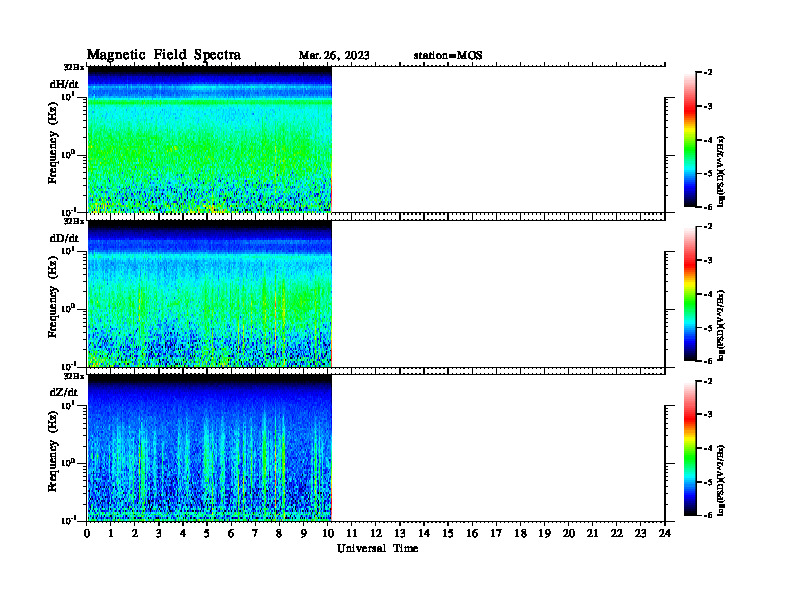Image resolution: width=792 pixels, height=612 pixels.
Task: Select the date text "Mar. 26, 2023"
Action: pyautogui.click(x=334, y=55)
